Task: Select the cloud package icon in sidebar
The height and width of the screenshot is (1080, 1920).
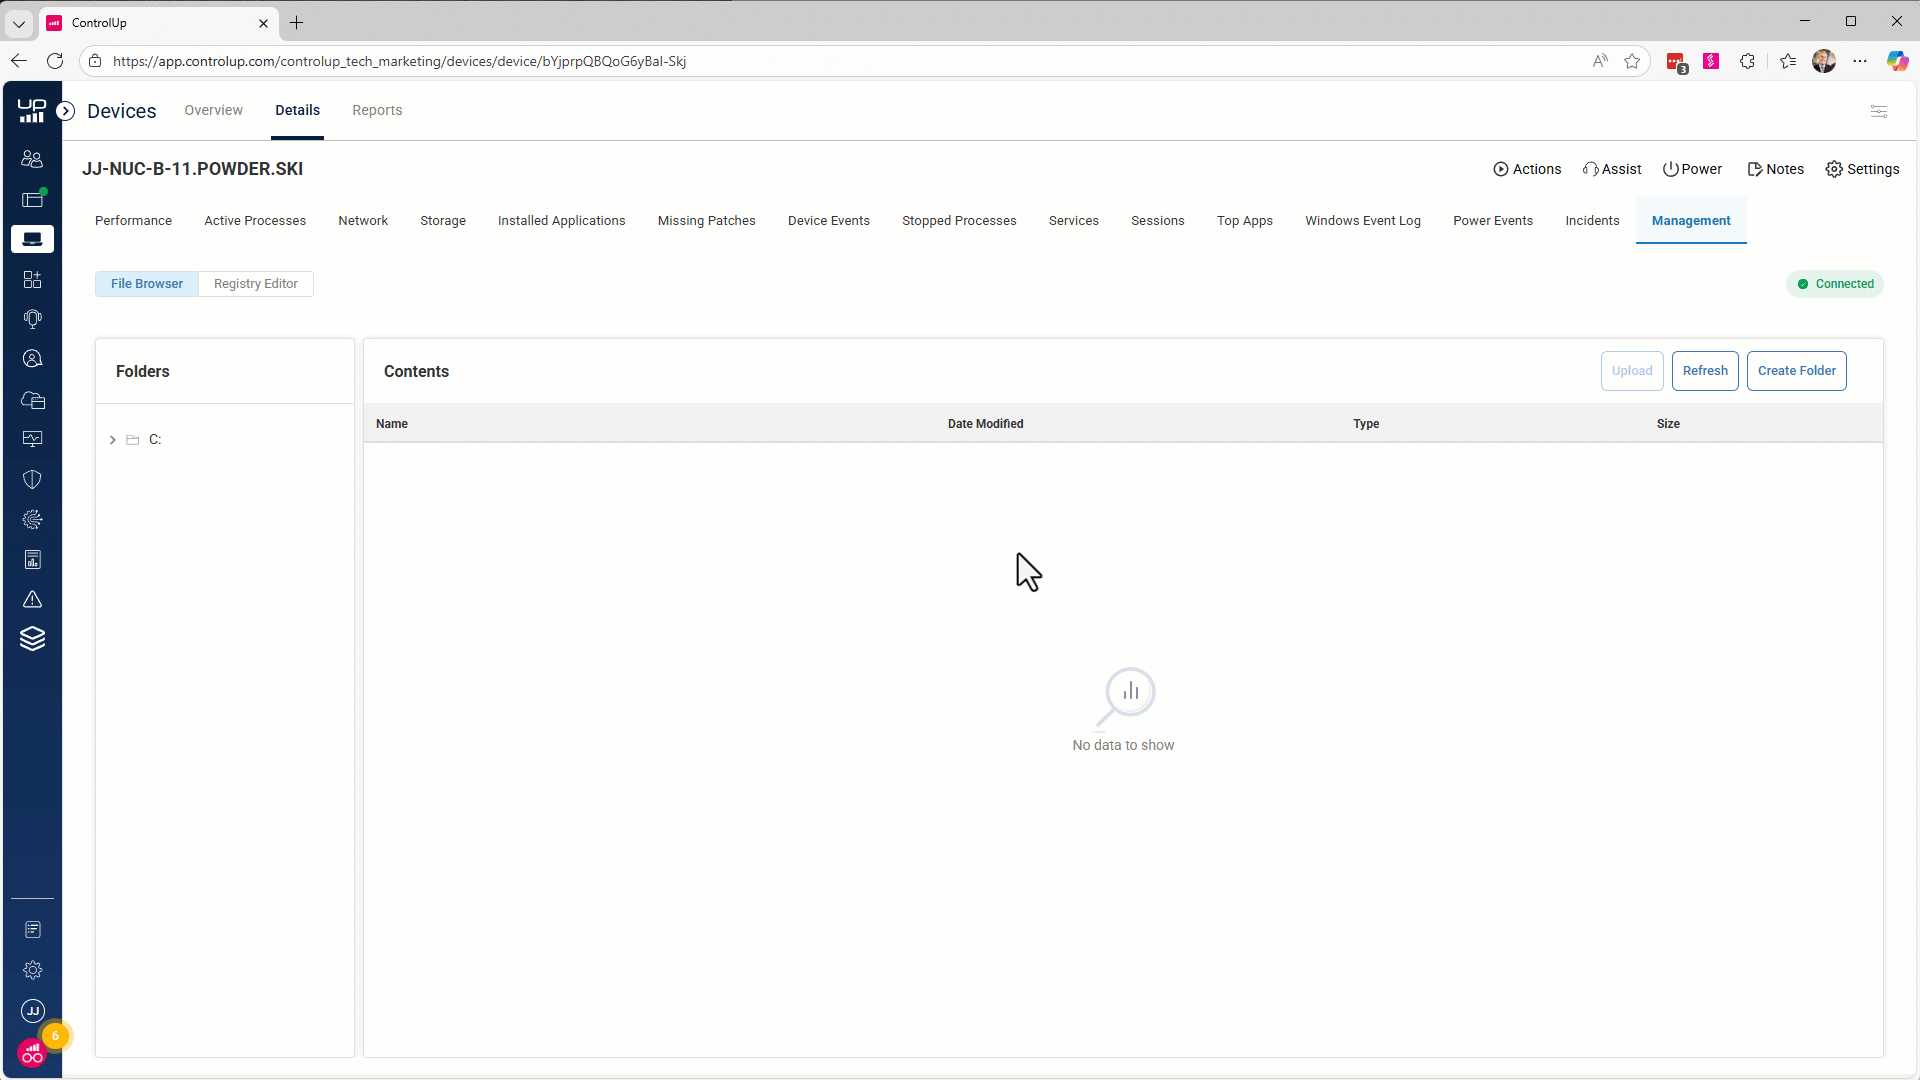Action: [x=33, y=400]
